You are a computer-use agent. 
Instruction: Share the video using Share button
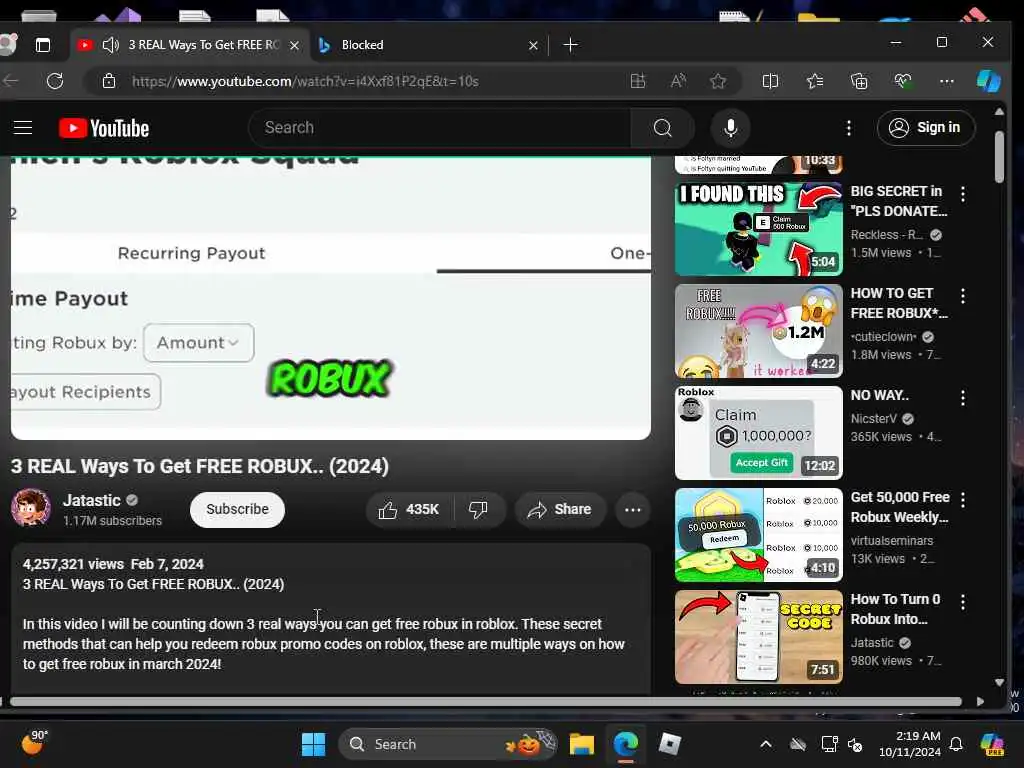pyautogui.click(x=560, y=509)
